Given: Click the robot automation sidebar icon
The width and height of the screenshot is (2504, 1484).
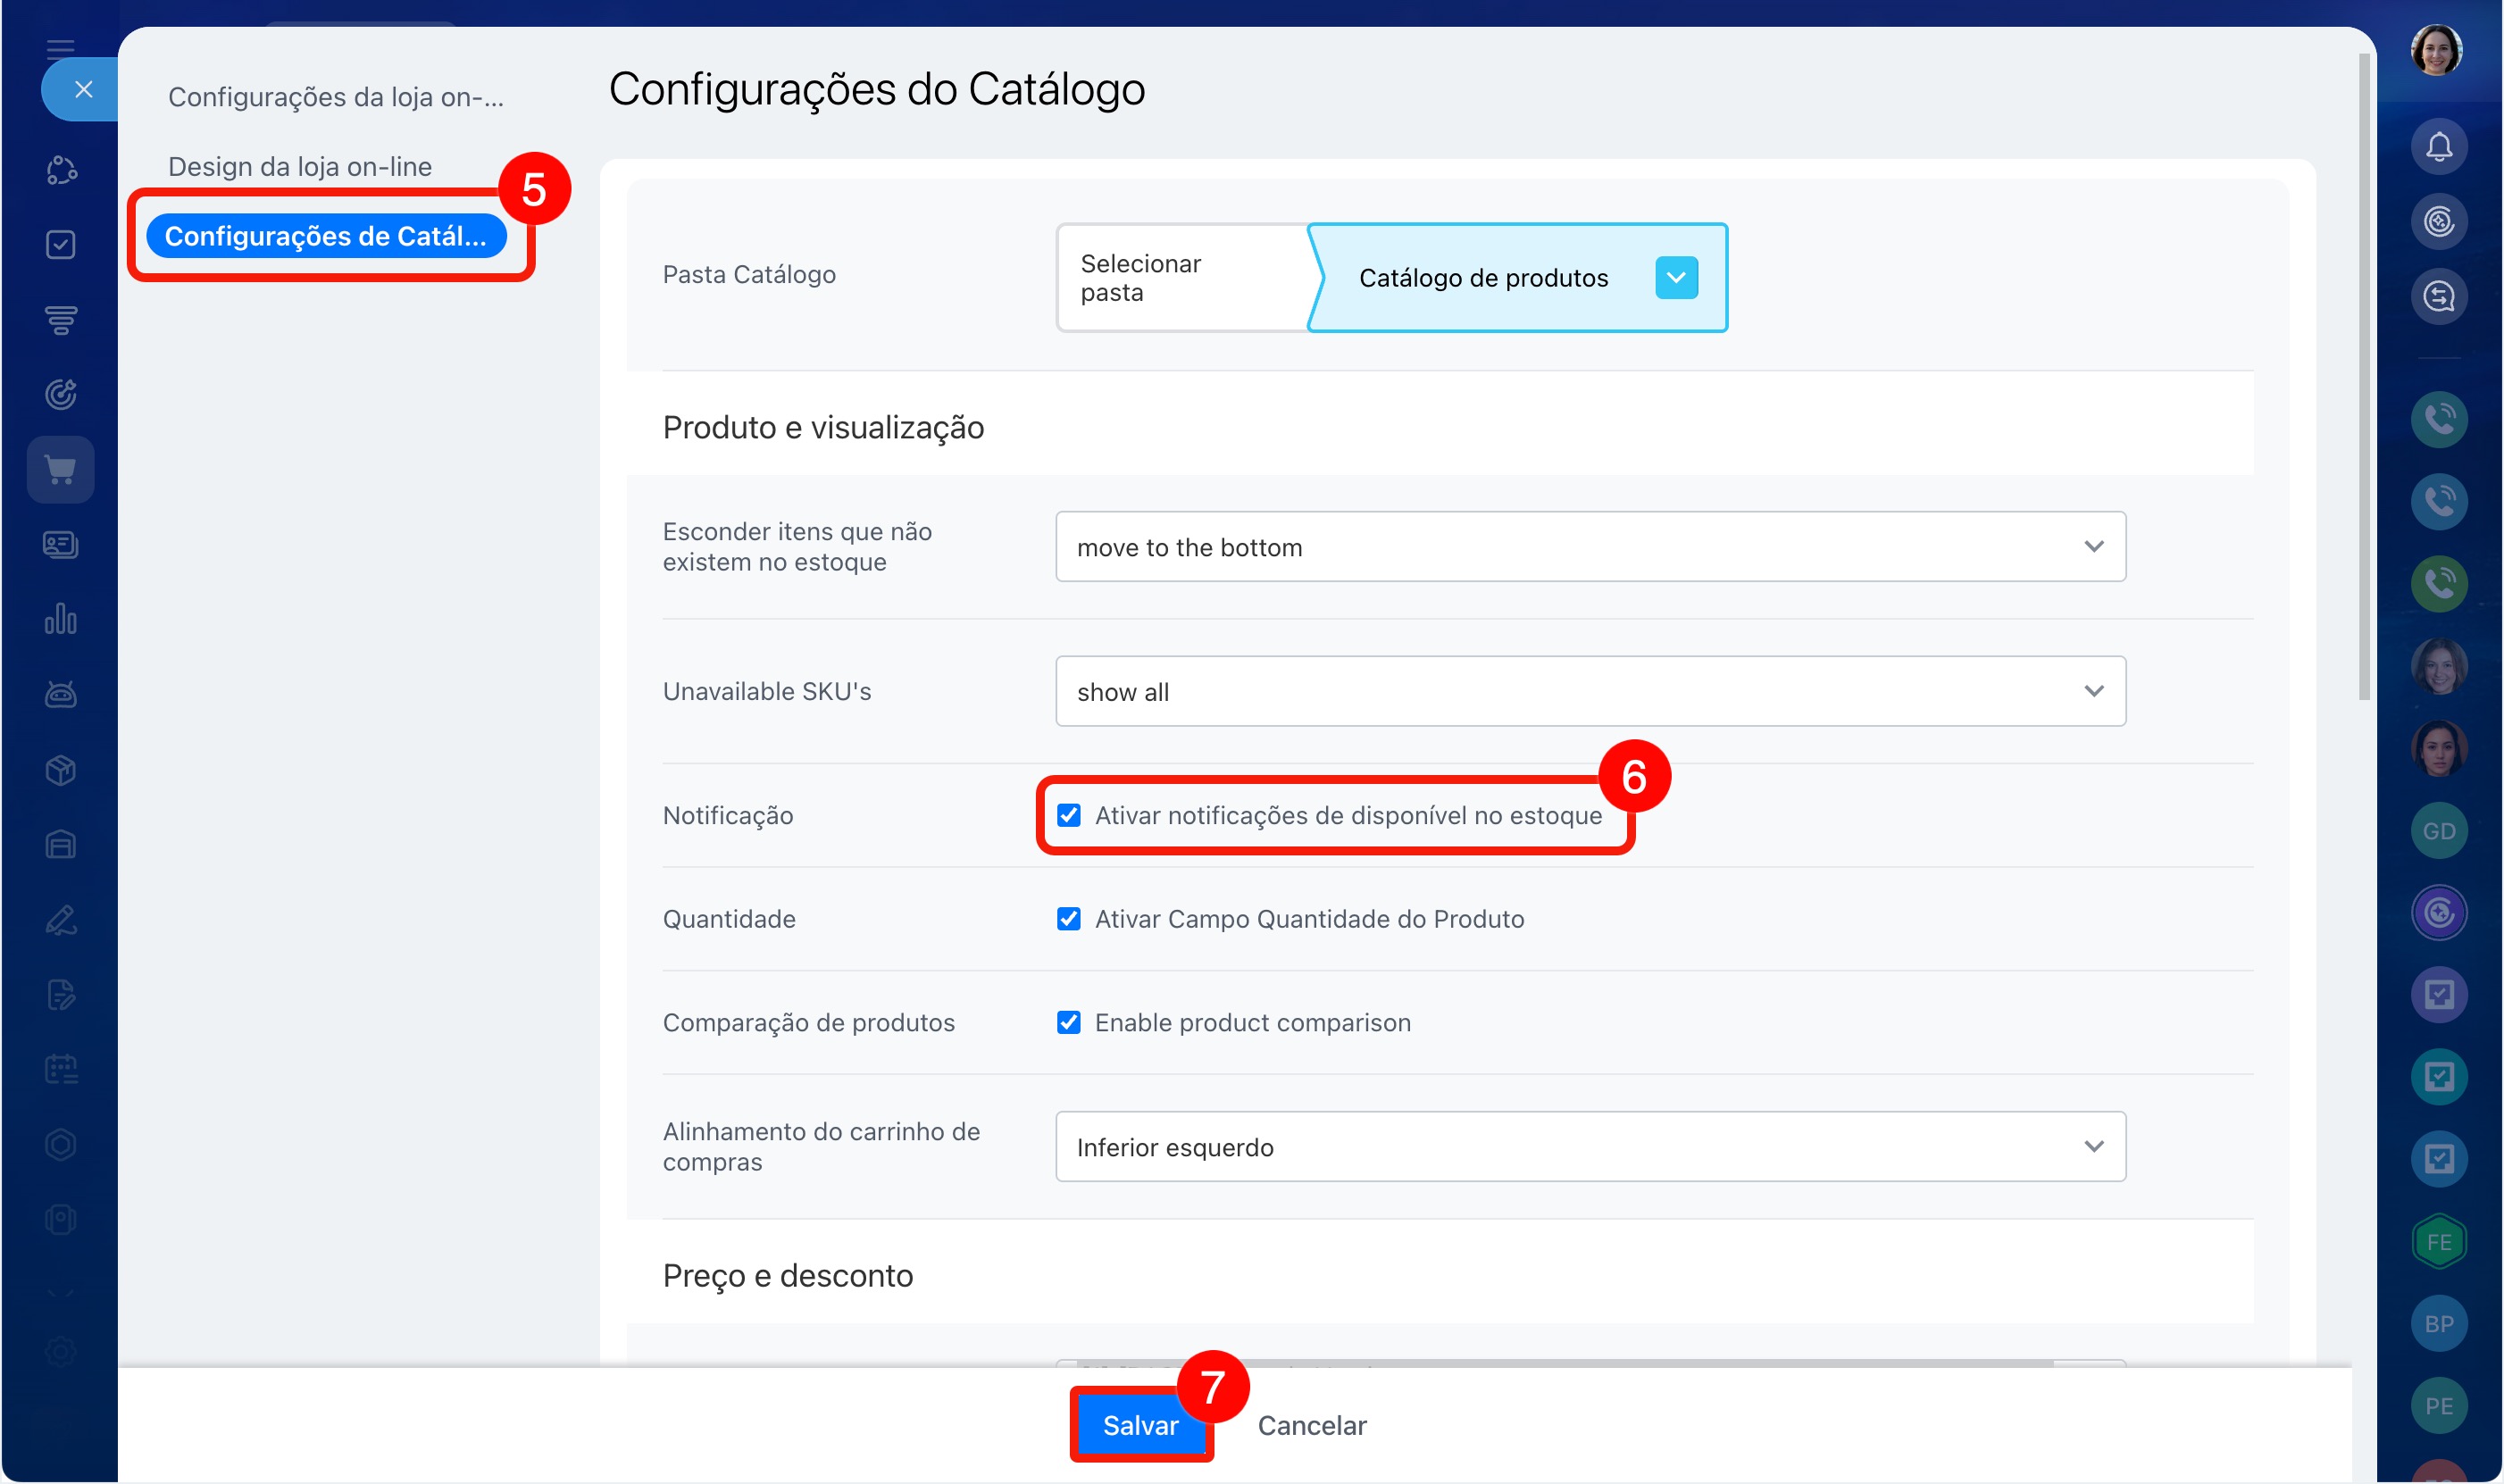Looking at the screenshot, I should coord(61,694).
